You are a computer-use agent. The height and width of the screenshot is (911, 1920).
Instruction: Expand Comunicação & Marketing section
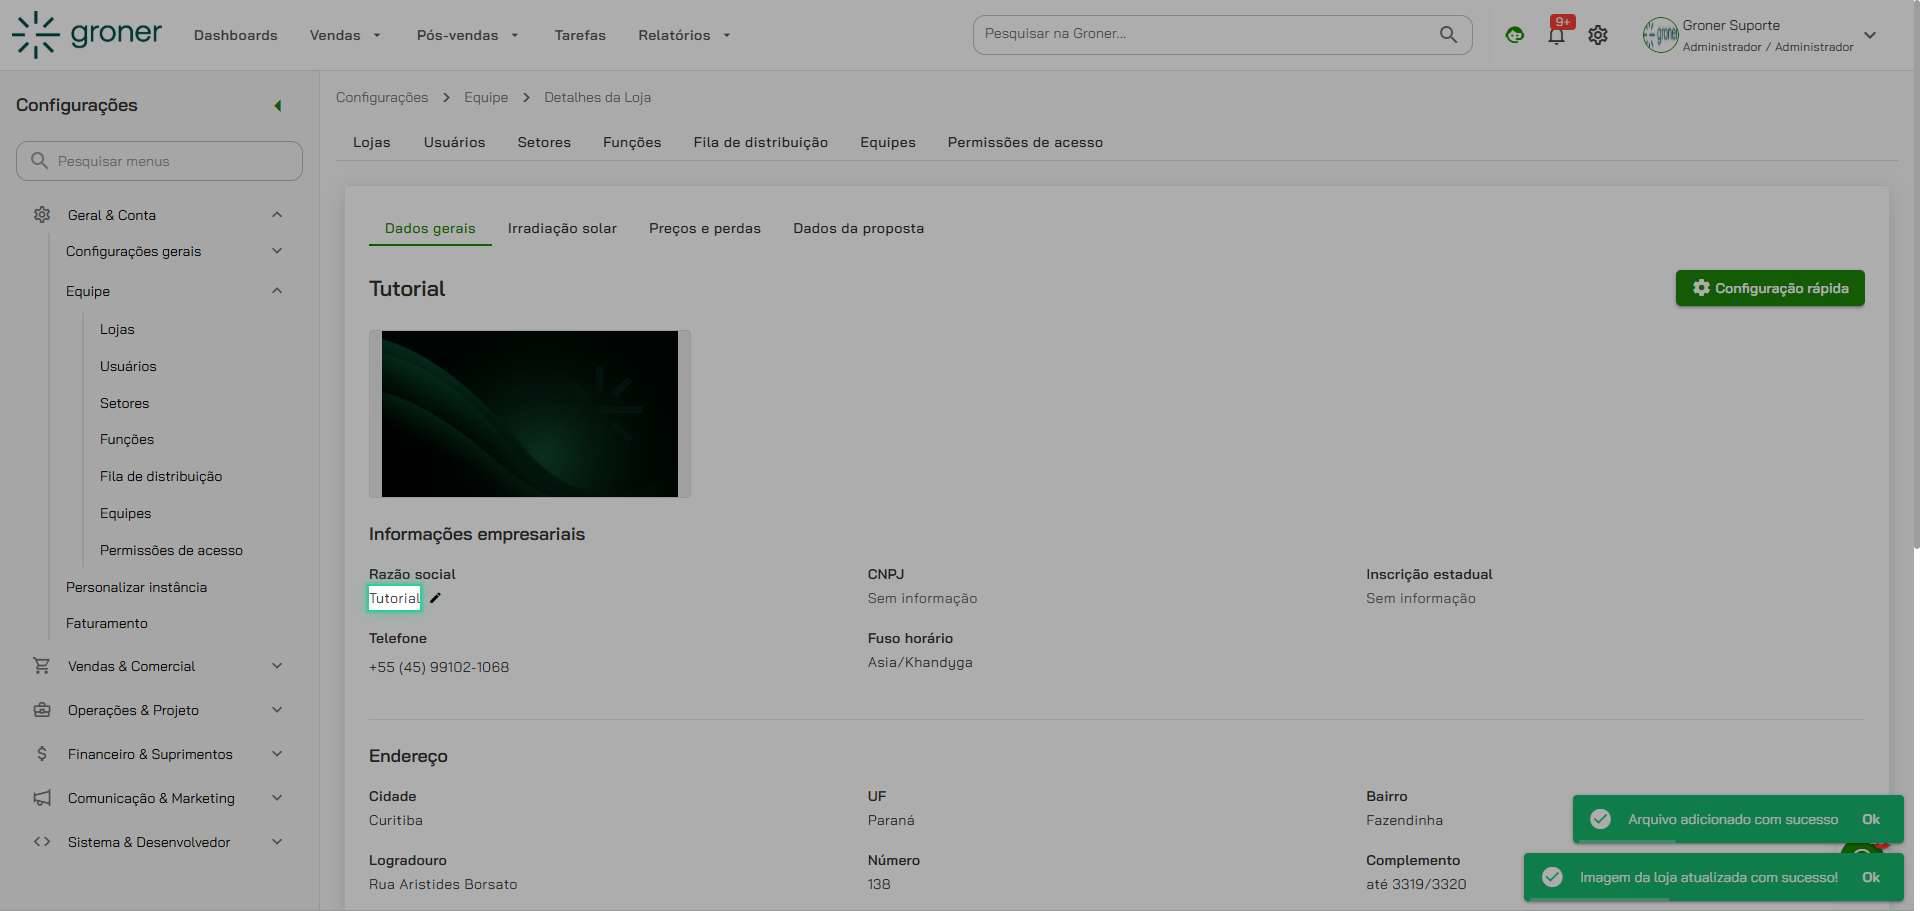click(277, 798)
